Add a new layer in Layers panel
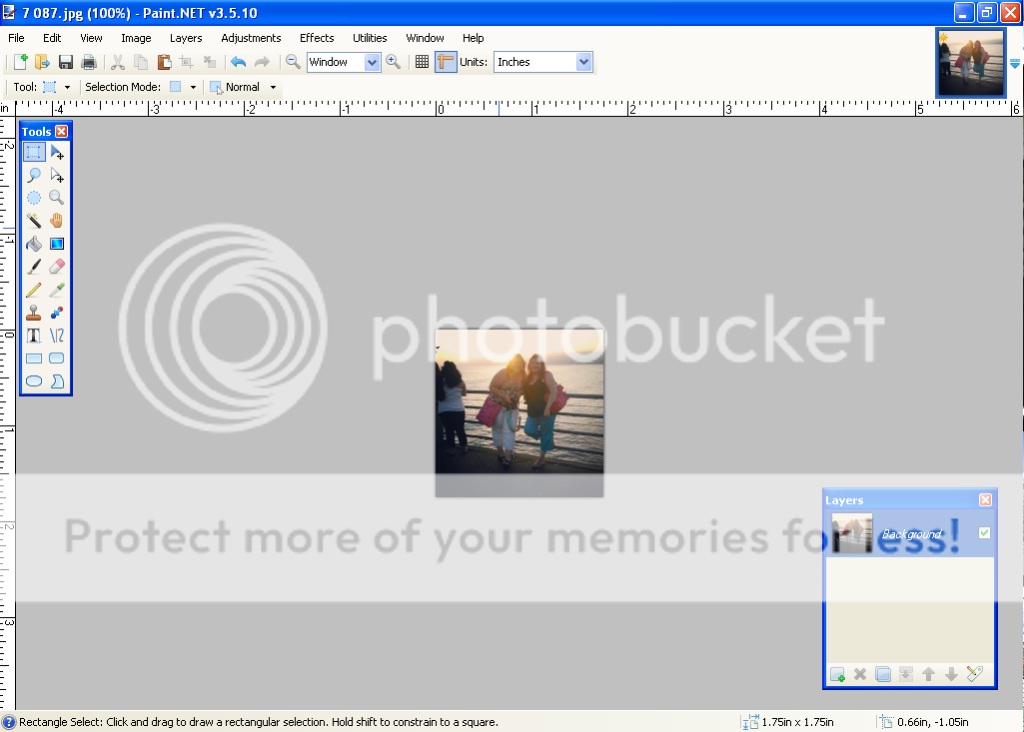Screen dimensions: 1024x732 tap(837, 675)
